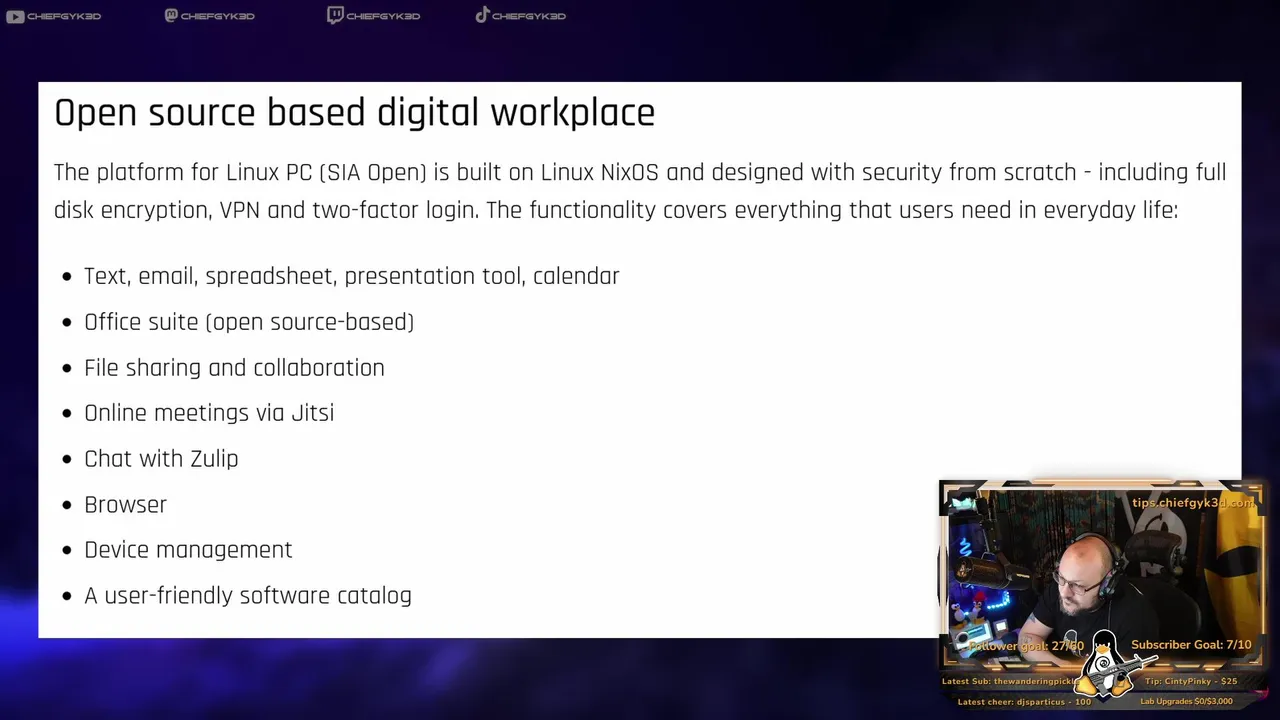Click the 'Chat with Zulip' item
This screenshot has height=720, width=1280.
tap(161, 459)
